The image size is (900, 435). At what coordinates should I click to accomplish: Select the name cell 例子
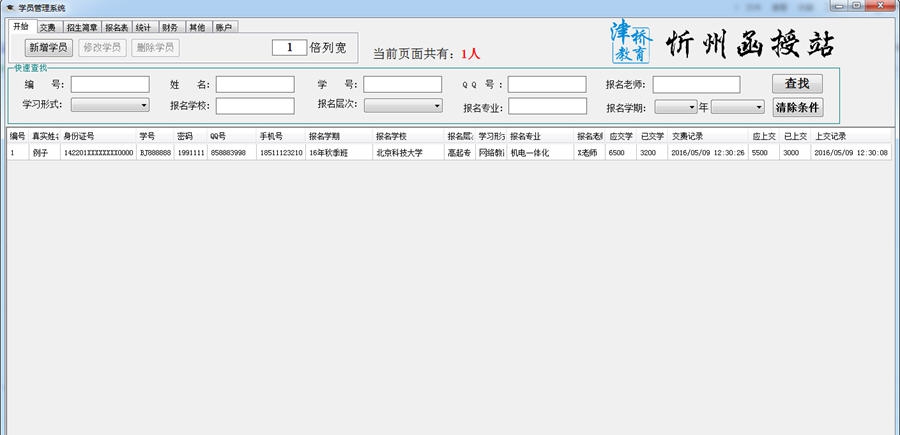point(45,153)
